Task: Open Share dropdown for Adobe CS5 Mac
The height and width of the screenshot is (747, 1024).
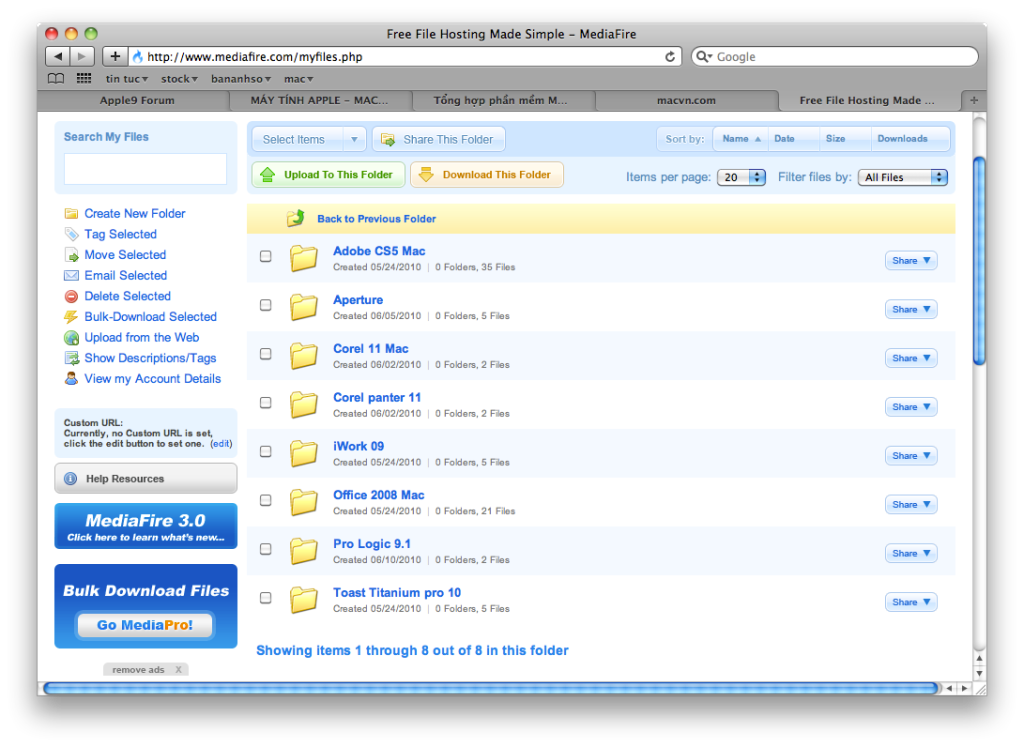Action: [911, 261]
